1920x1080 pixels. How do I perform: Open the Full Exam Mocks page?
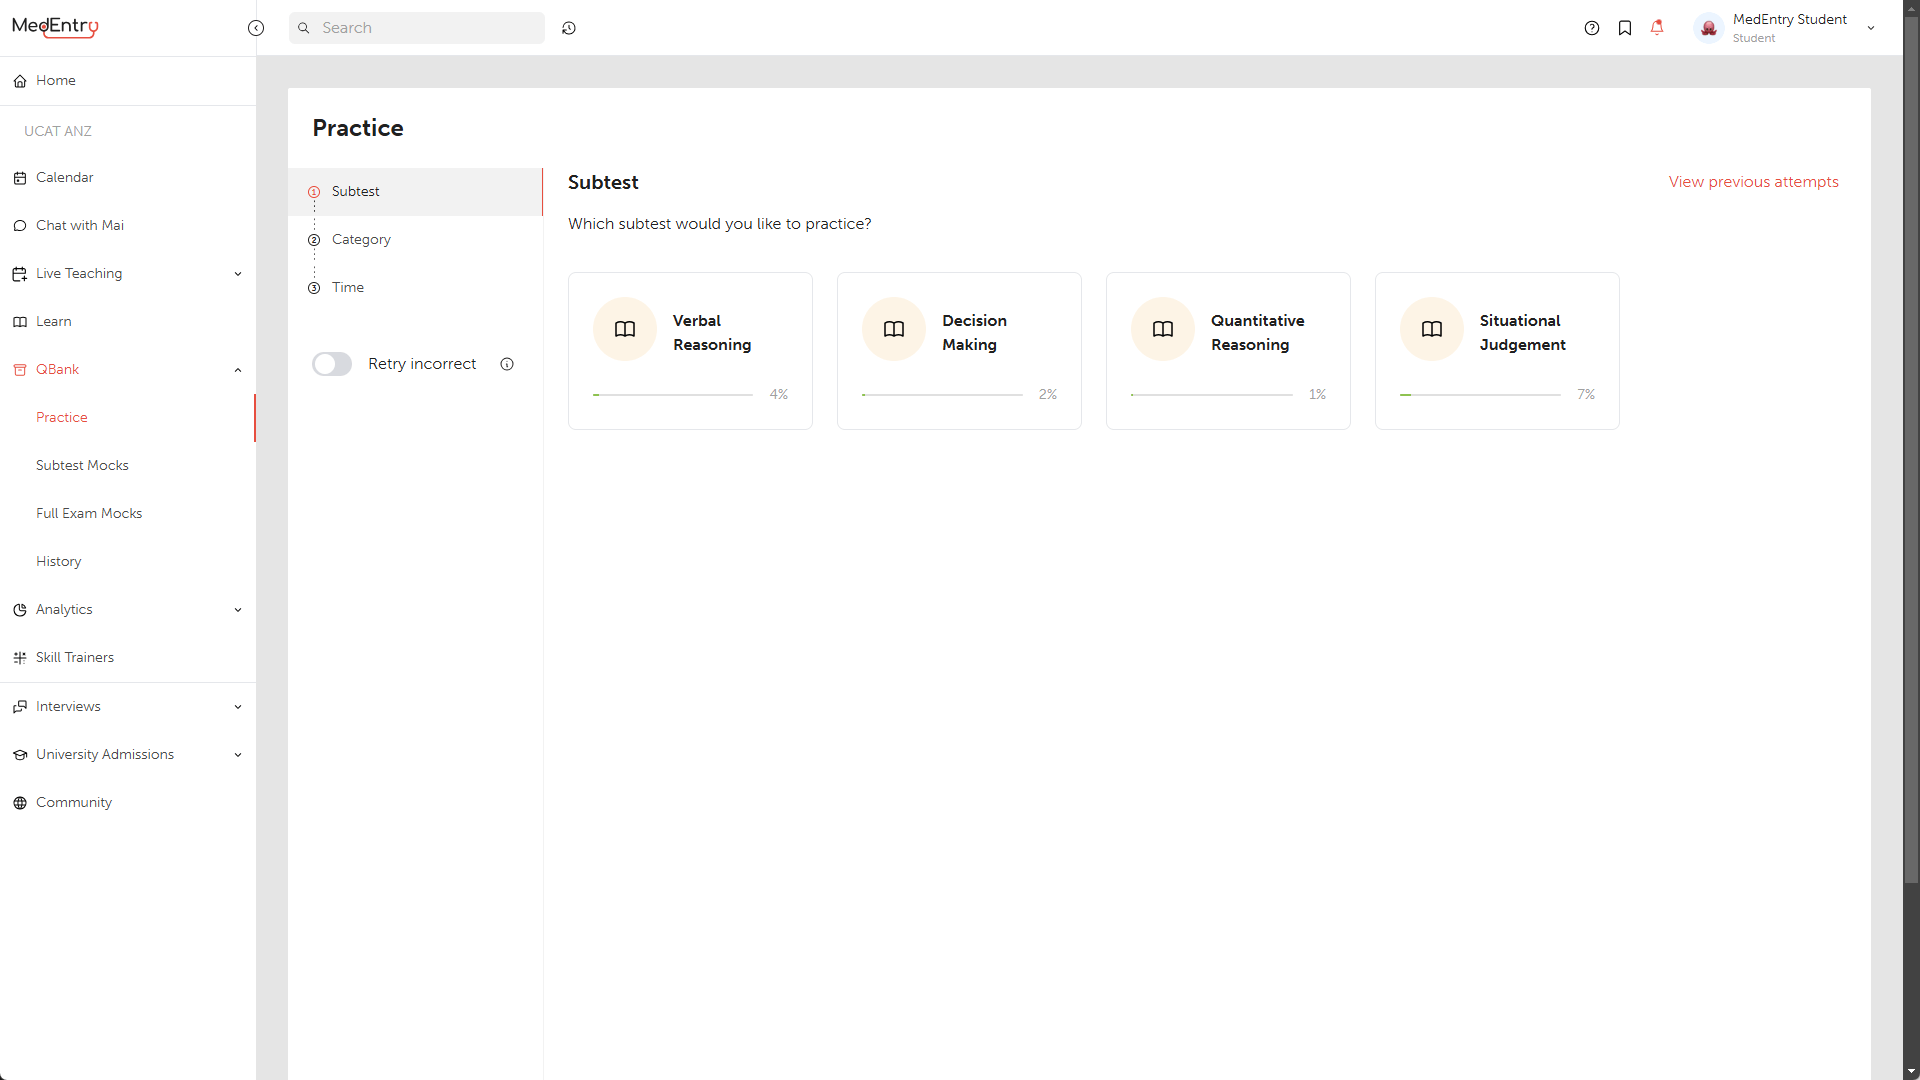pos(89,513)
